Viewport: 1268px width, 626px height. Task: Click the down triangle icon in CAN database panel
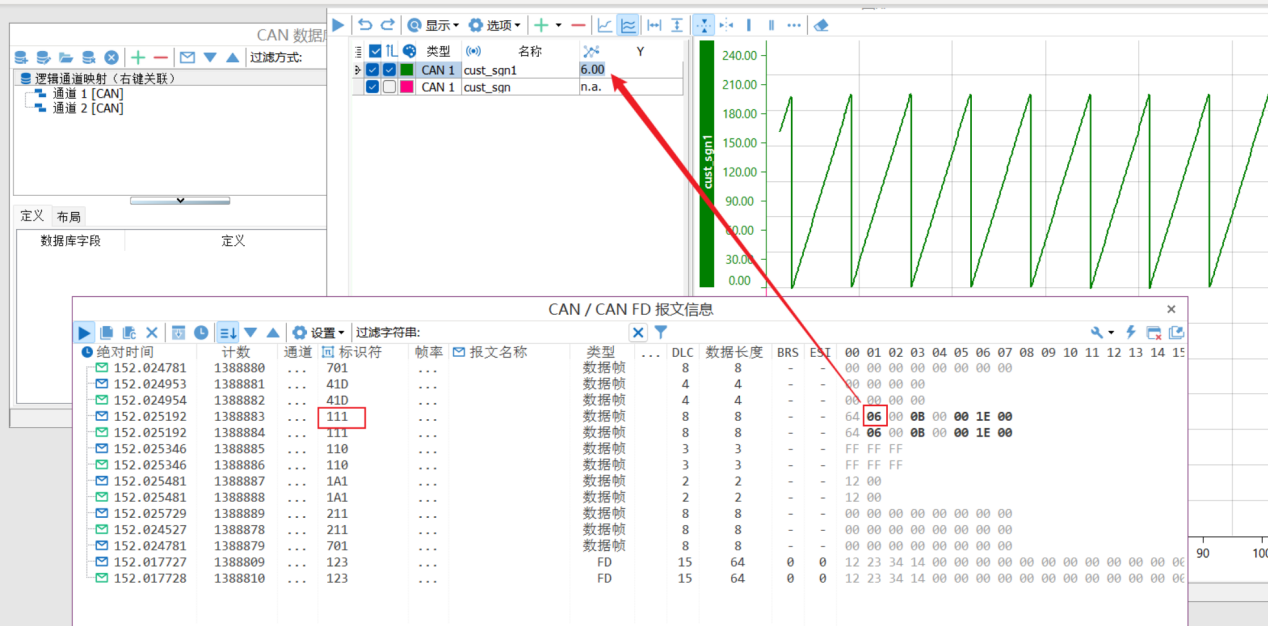tap(210, 57)
